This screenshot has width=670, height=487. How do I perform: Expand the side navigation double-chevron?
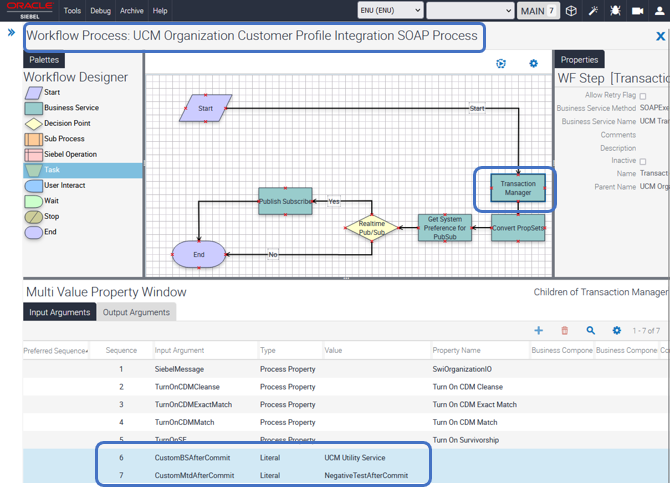coord(11,32)
